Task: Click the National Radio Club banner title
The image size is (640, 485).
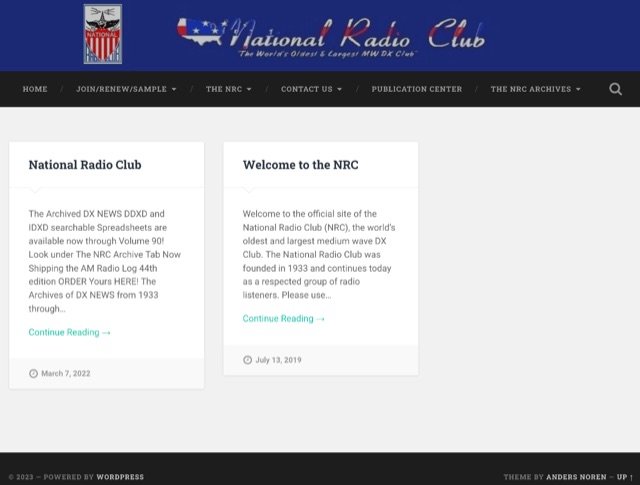Action: 331,38
